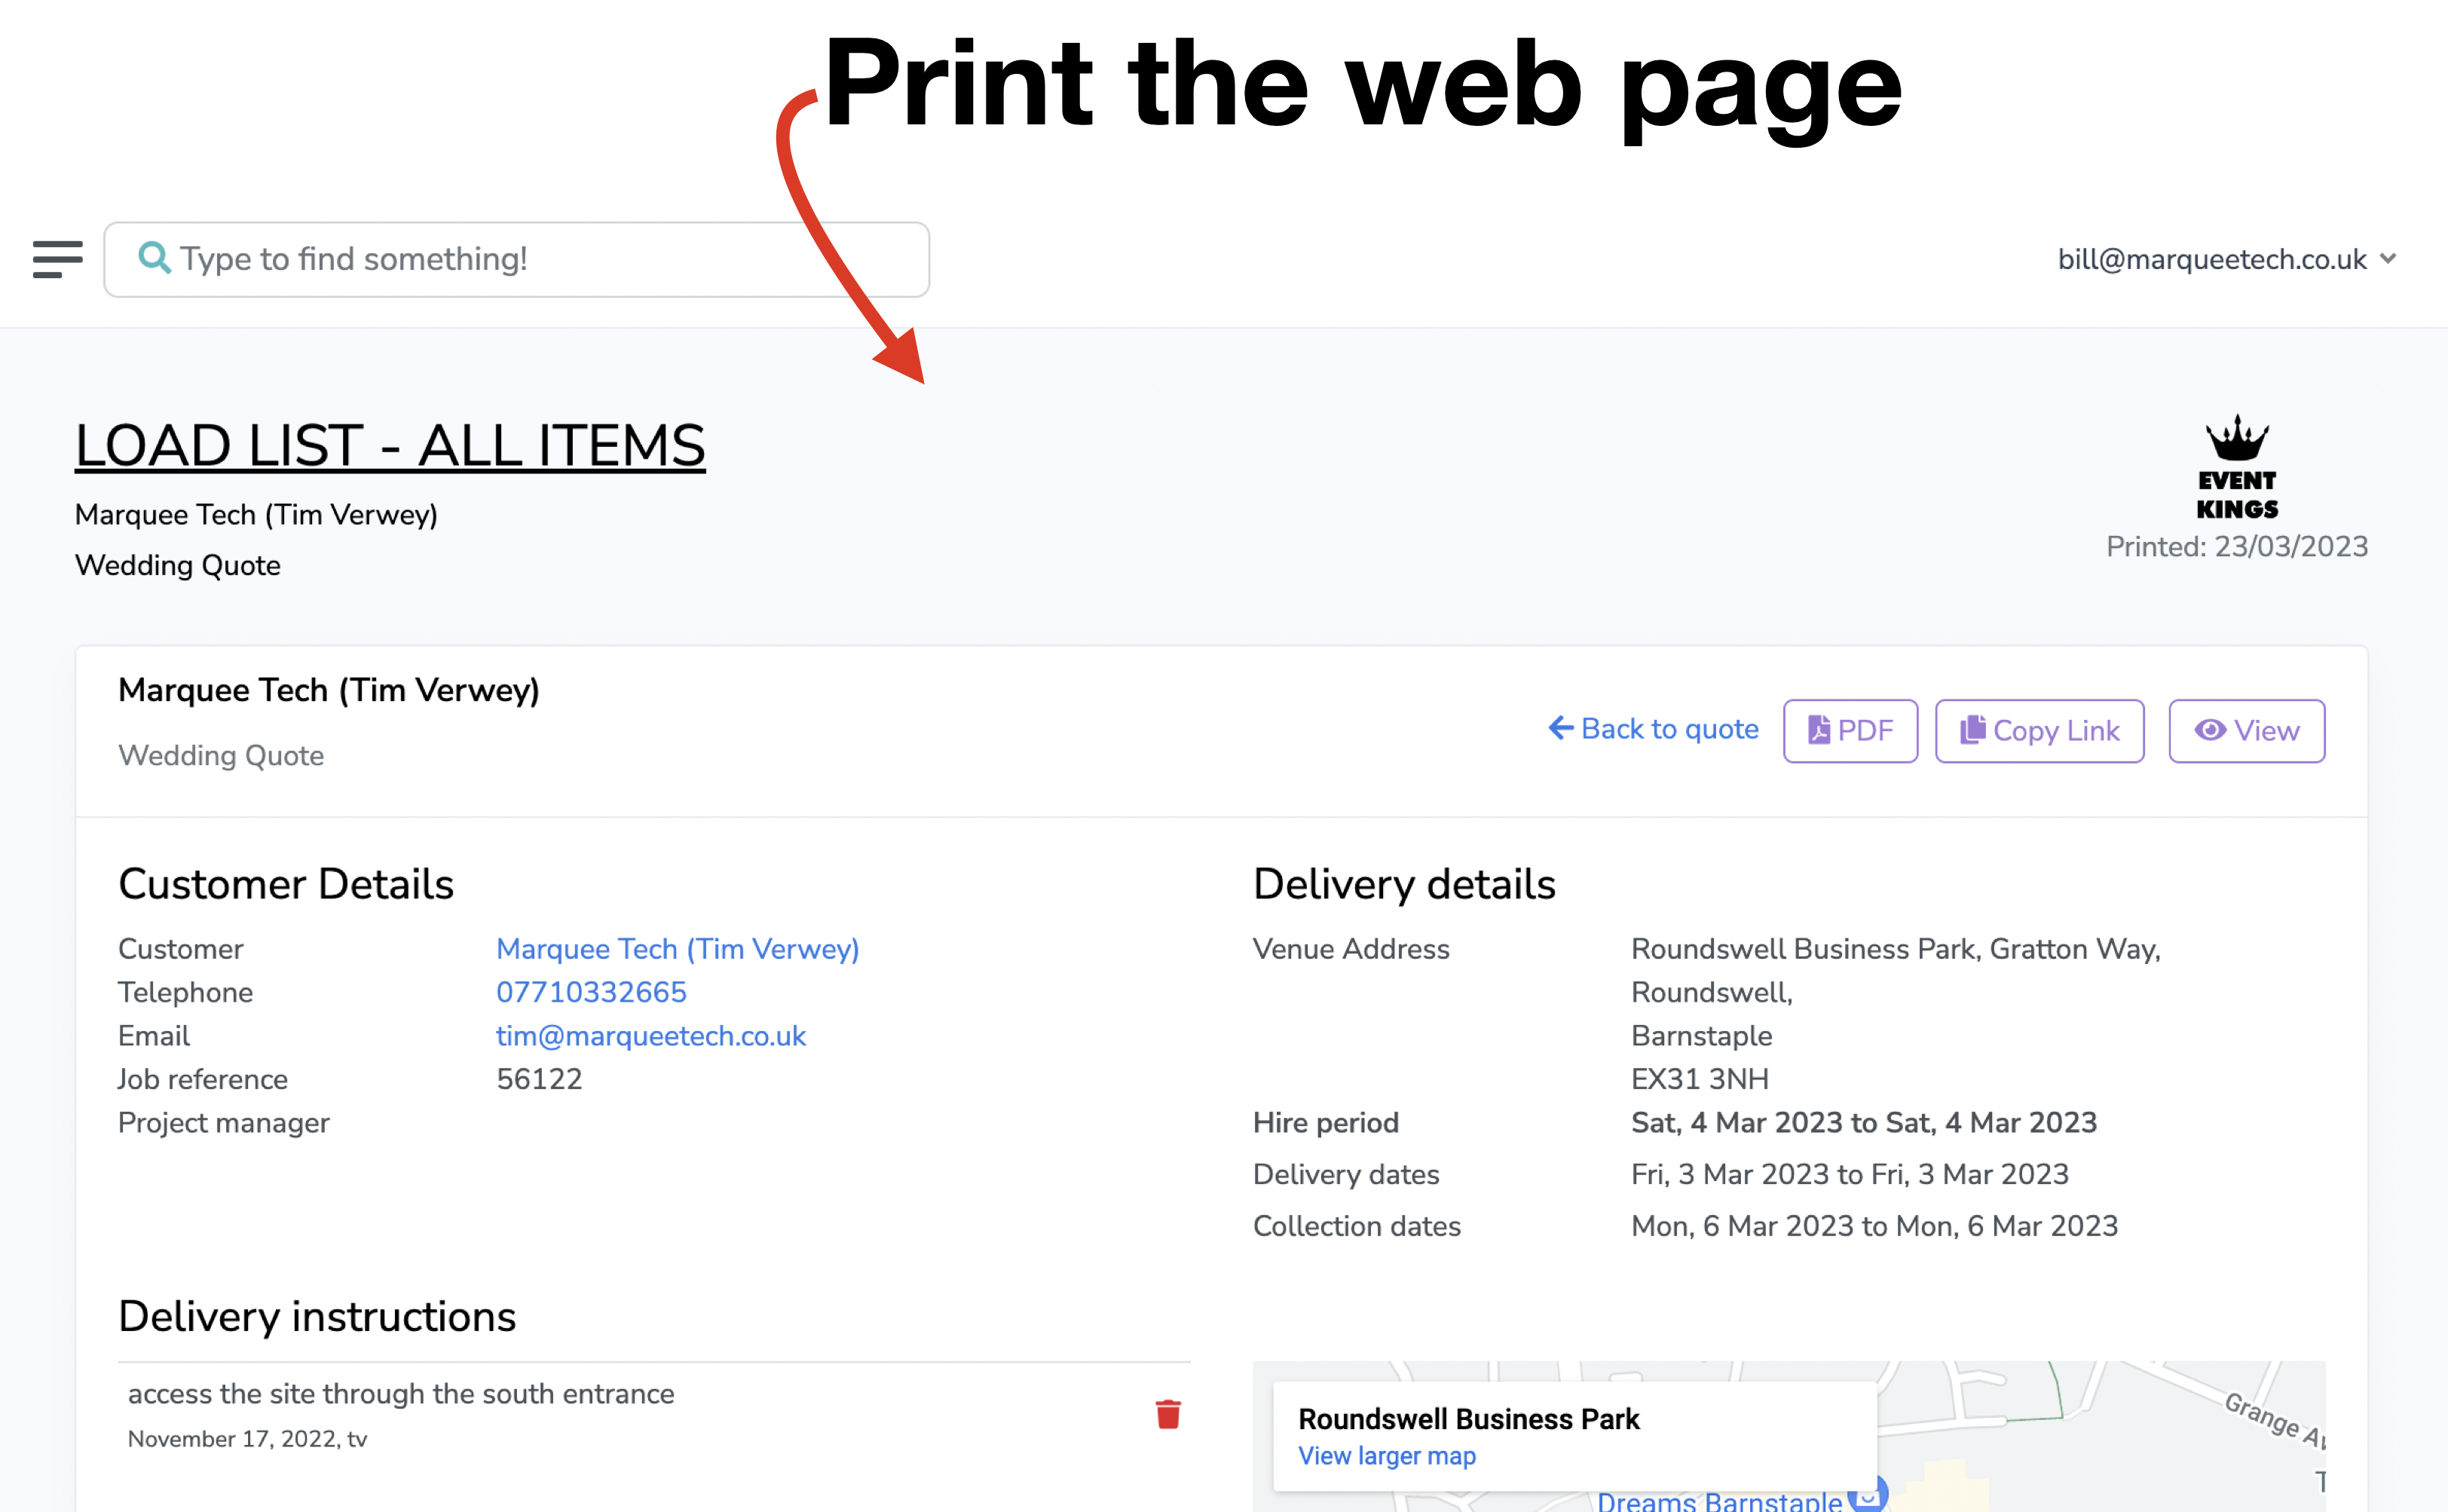Select collection dates Mon, 6 Mar 2023

tap(1874, 1226)
